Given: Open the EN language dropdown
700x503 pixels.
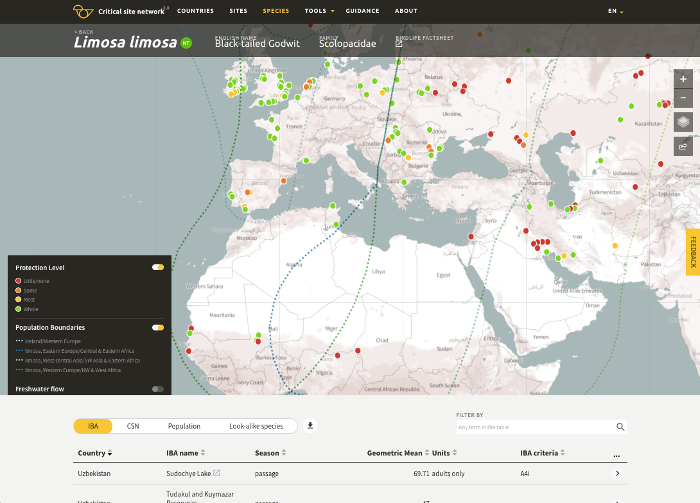Looking at the screenshot, I should [x=615, y=11].
